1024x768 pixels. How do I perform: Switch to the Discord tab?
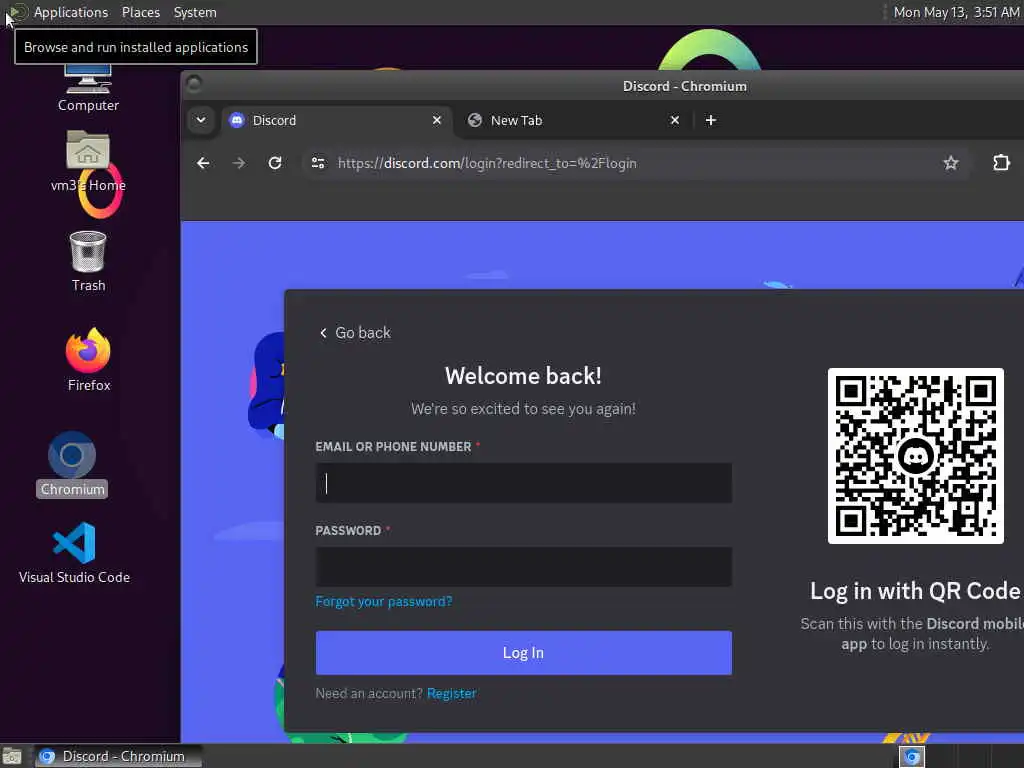[x=336, y=120]
